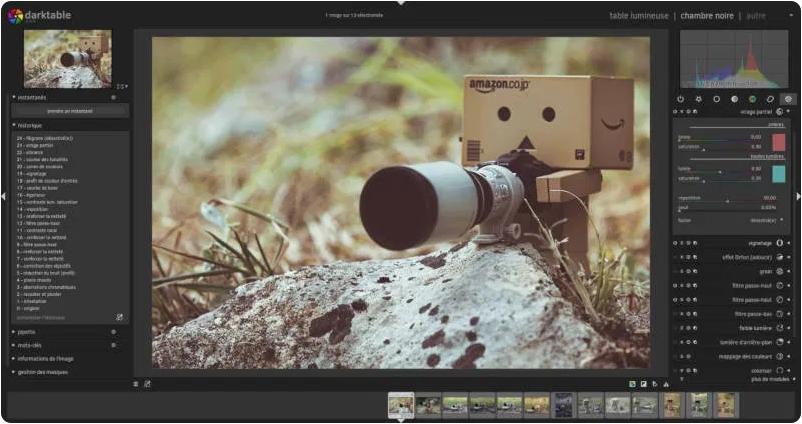Screen dimensions: 802x424
Task: Click the reset icon for mots-clés
Action: (114, 345)
